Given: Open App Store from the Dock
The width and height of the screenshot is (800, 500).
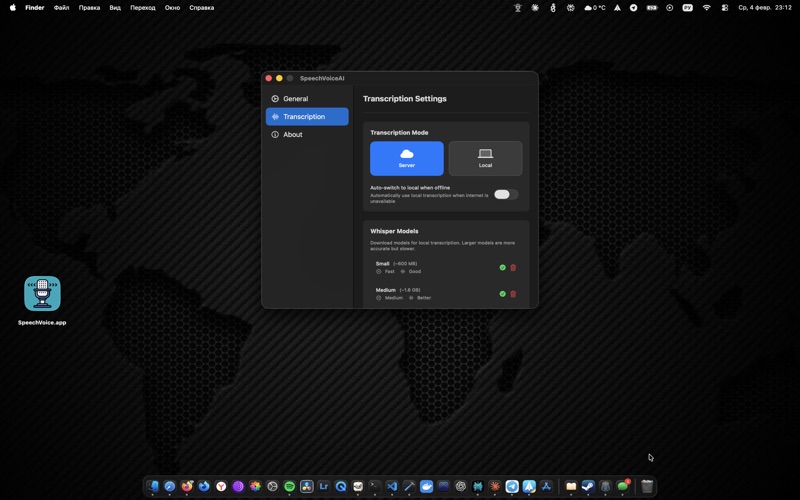Looking at the screenshot, I should tap(546, 486).
